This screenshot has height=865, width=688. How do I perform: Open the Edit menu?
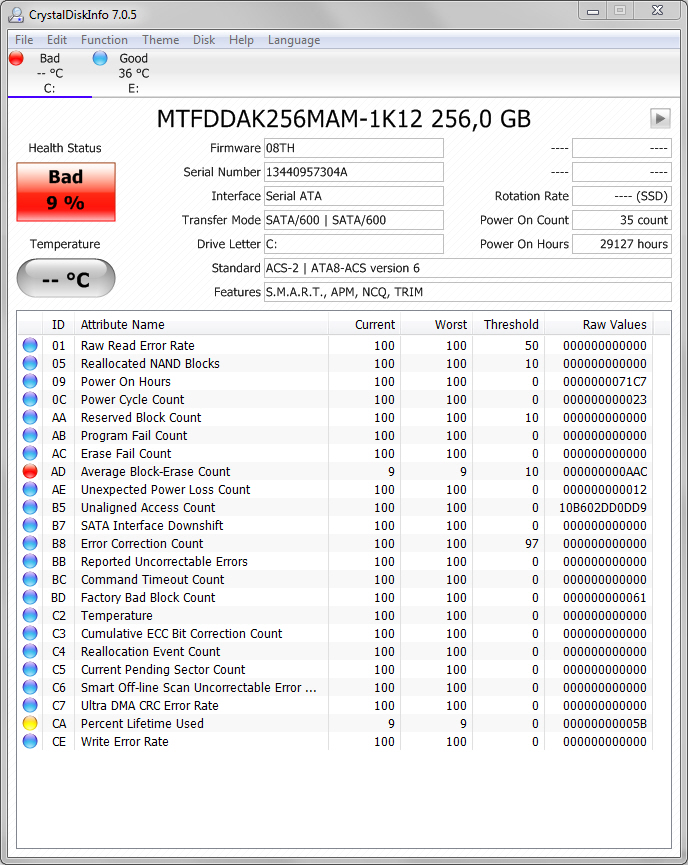click(x=57, y=40)
